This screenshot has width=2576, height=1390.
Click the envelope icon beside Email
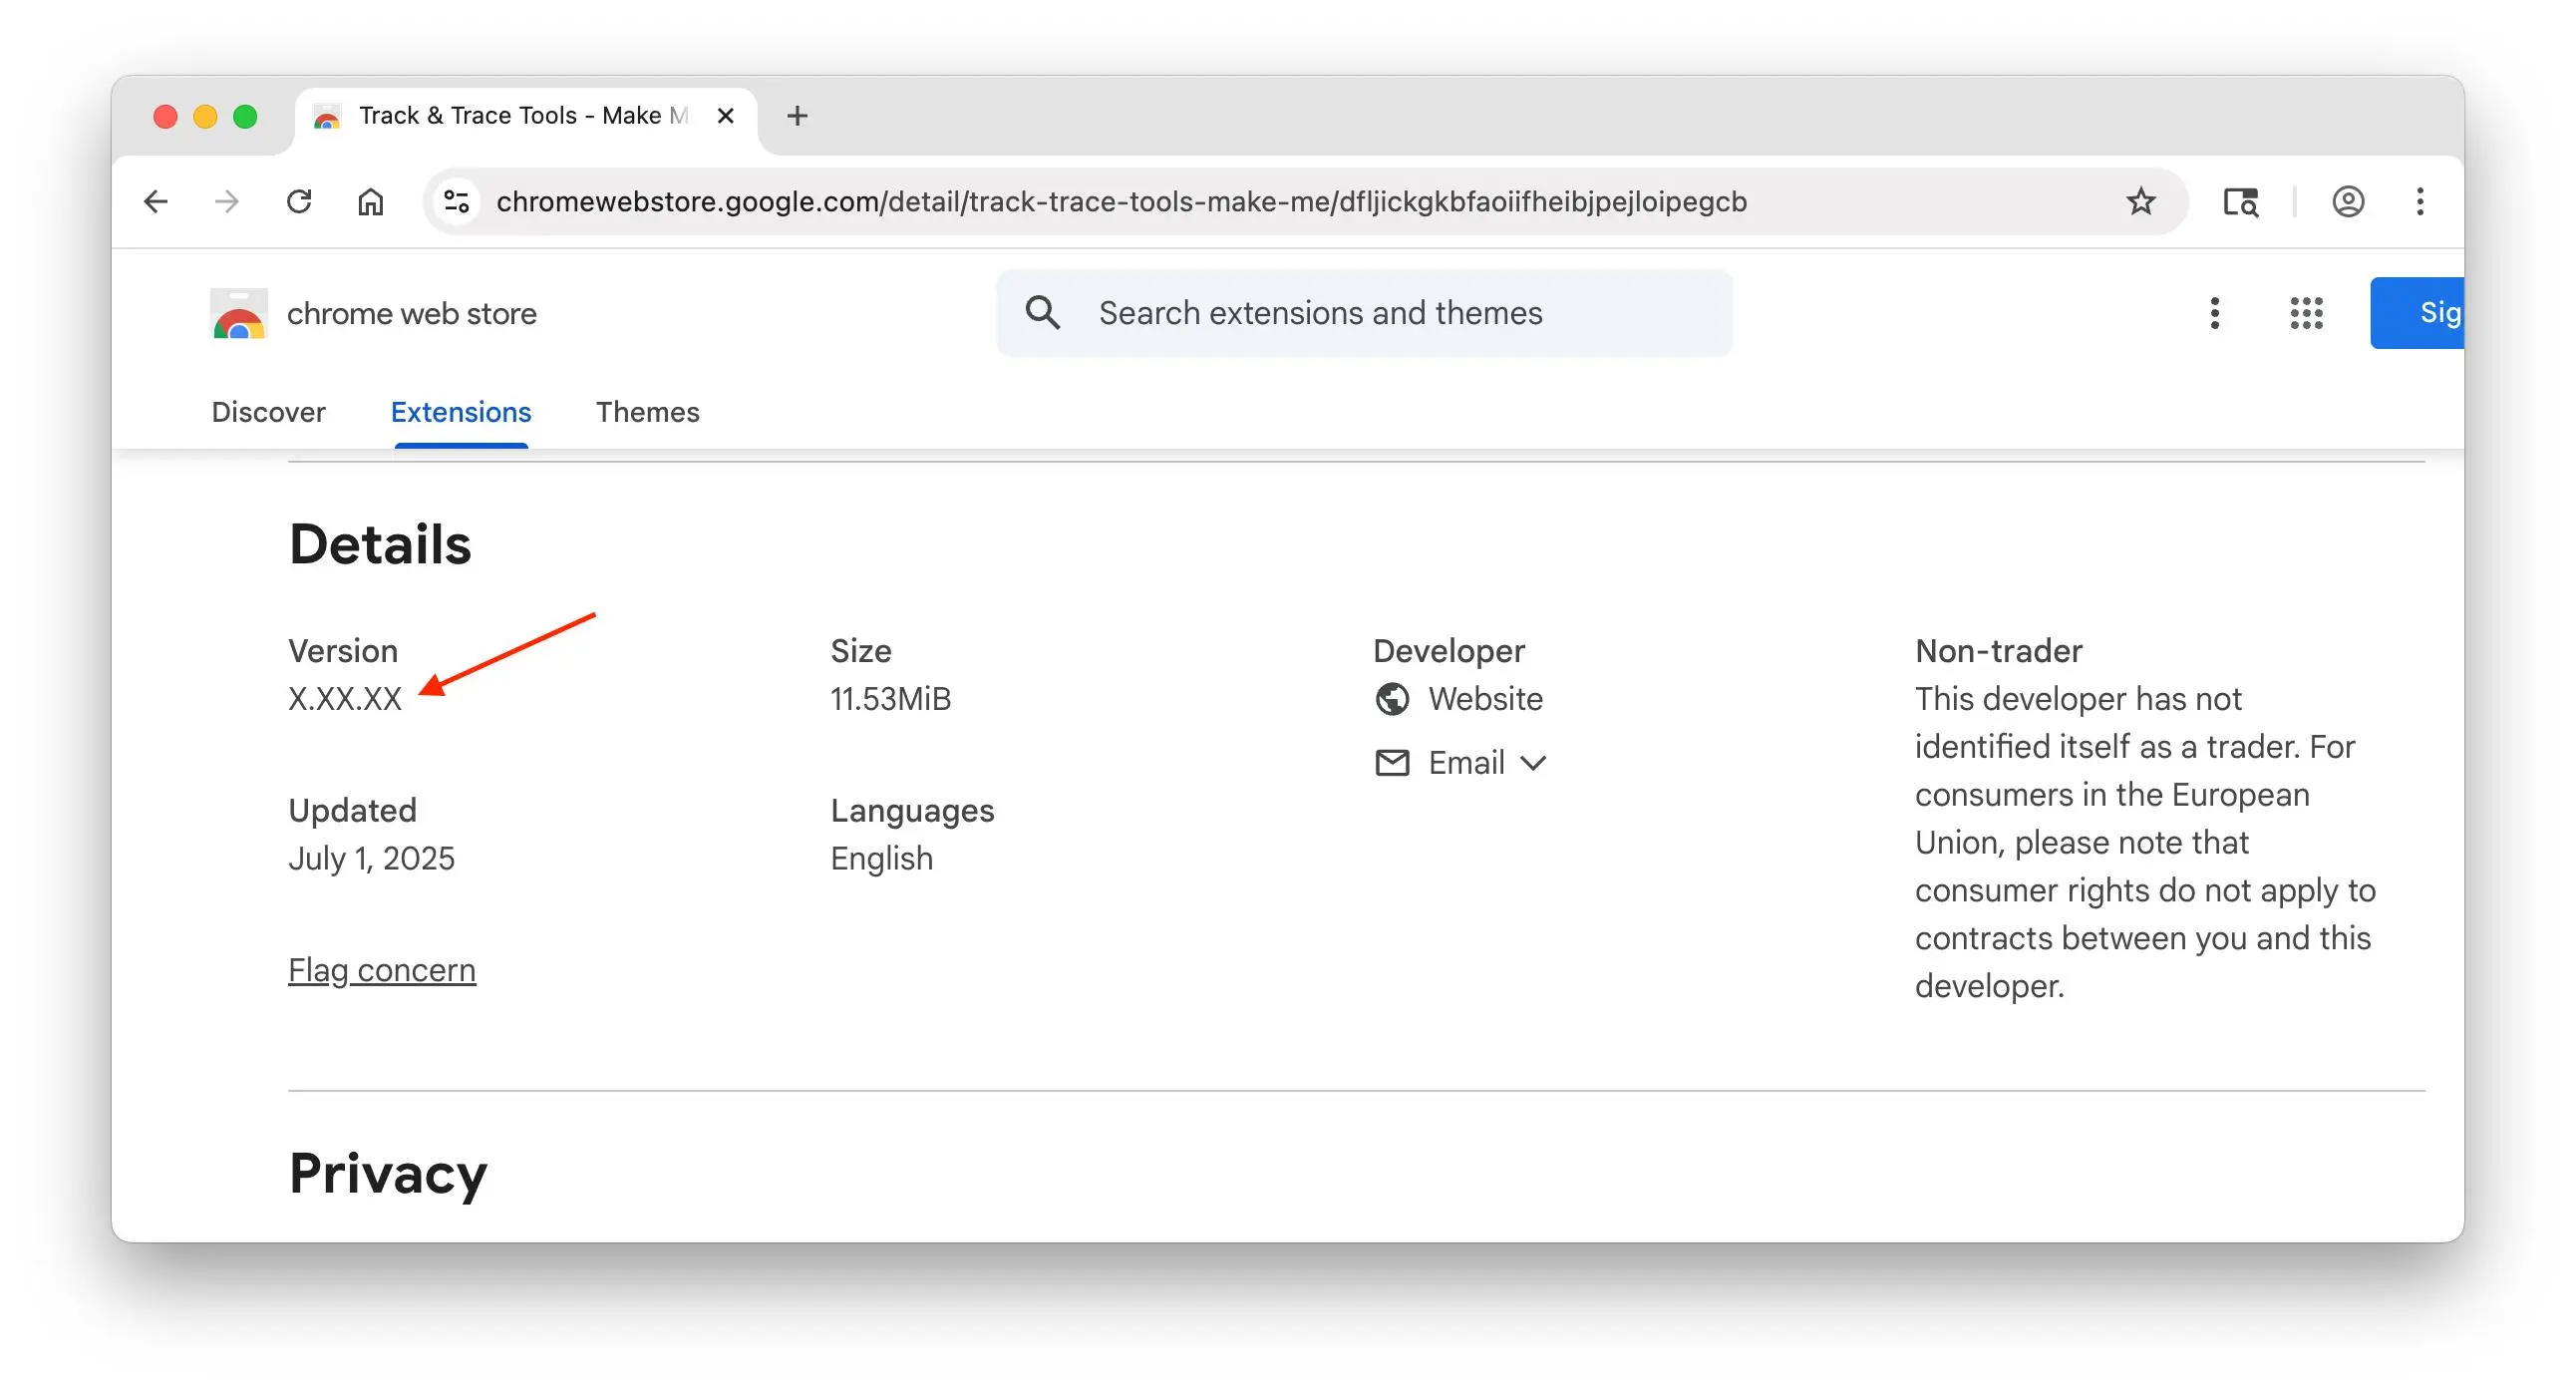point(1392,763)
